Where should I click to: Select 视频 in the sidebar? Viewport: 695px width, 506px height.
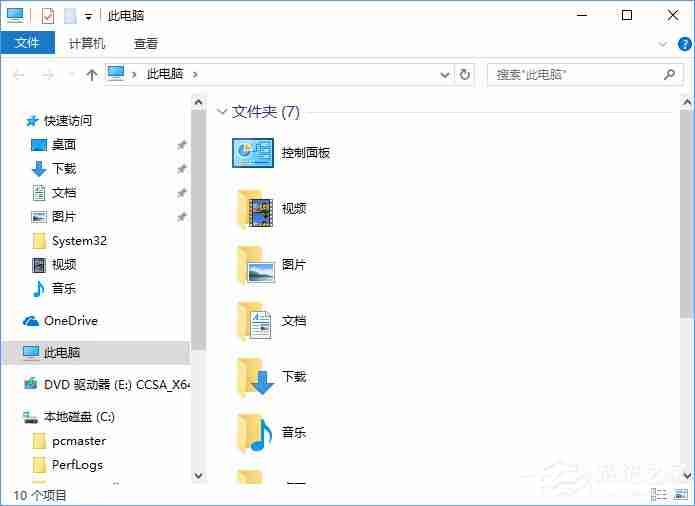(x=64, y=265)
